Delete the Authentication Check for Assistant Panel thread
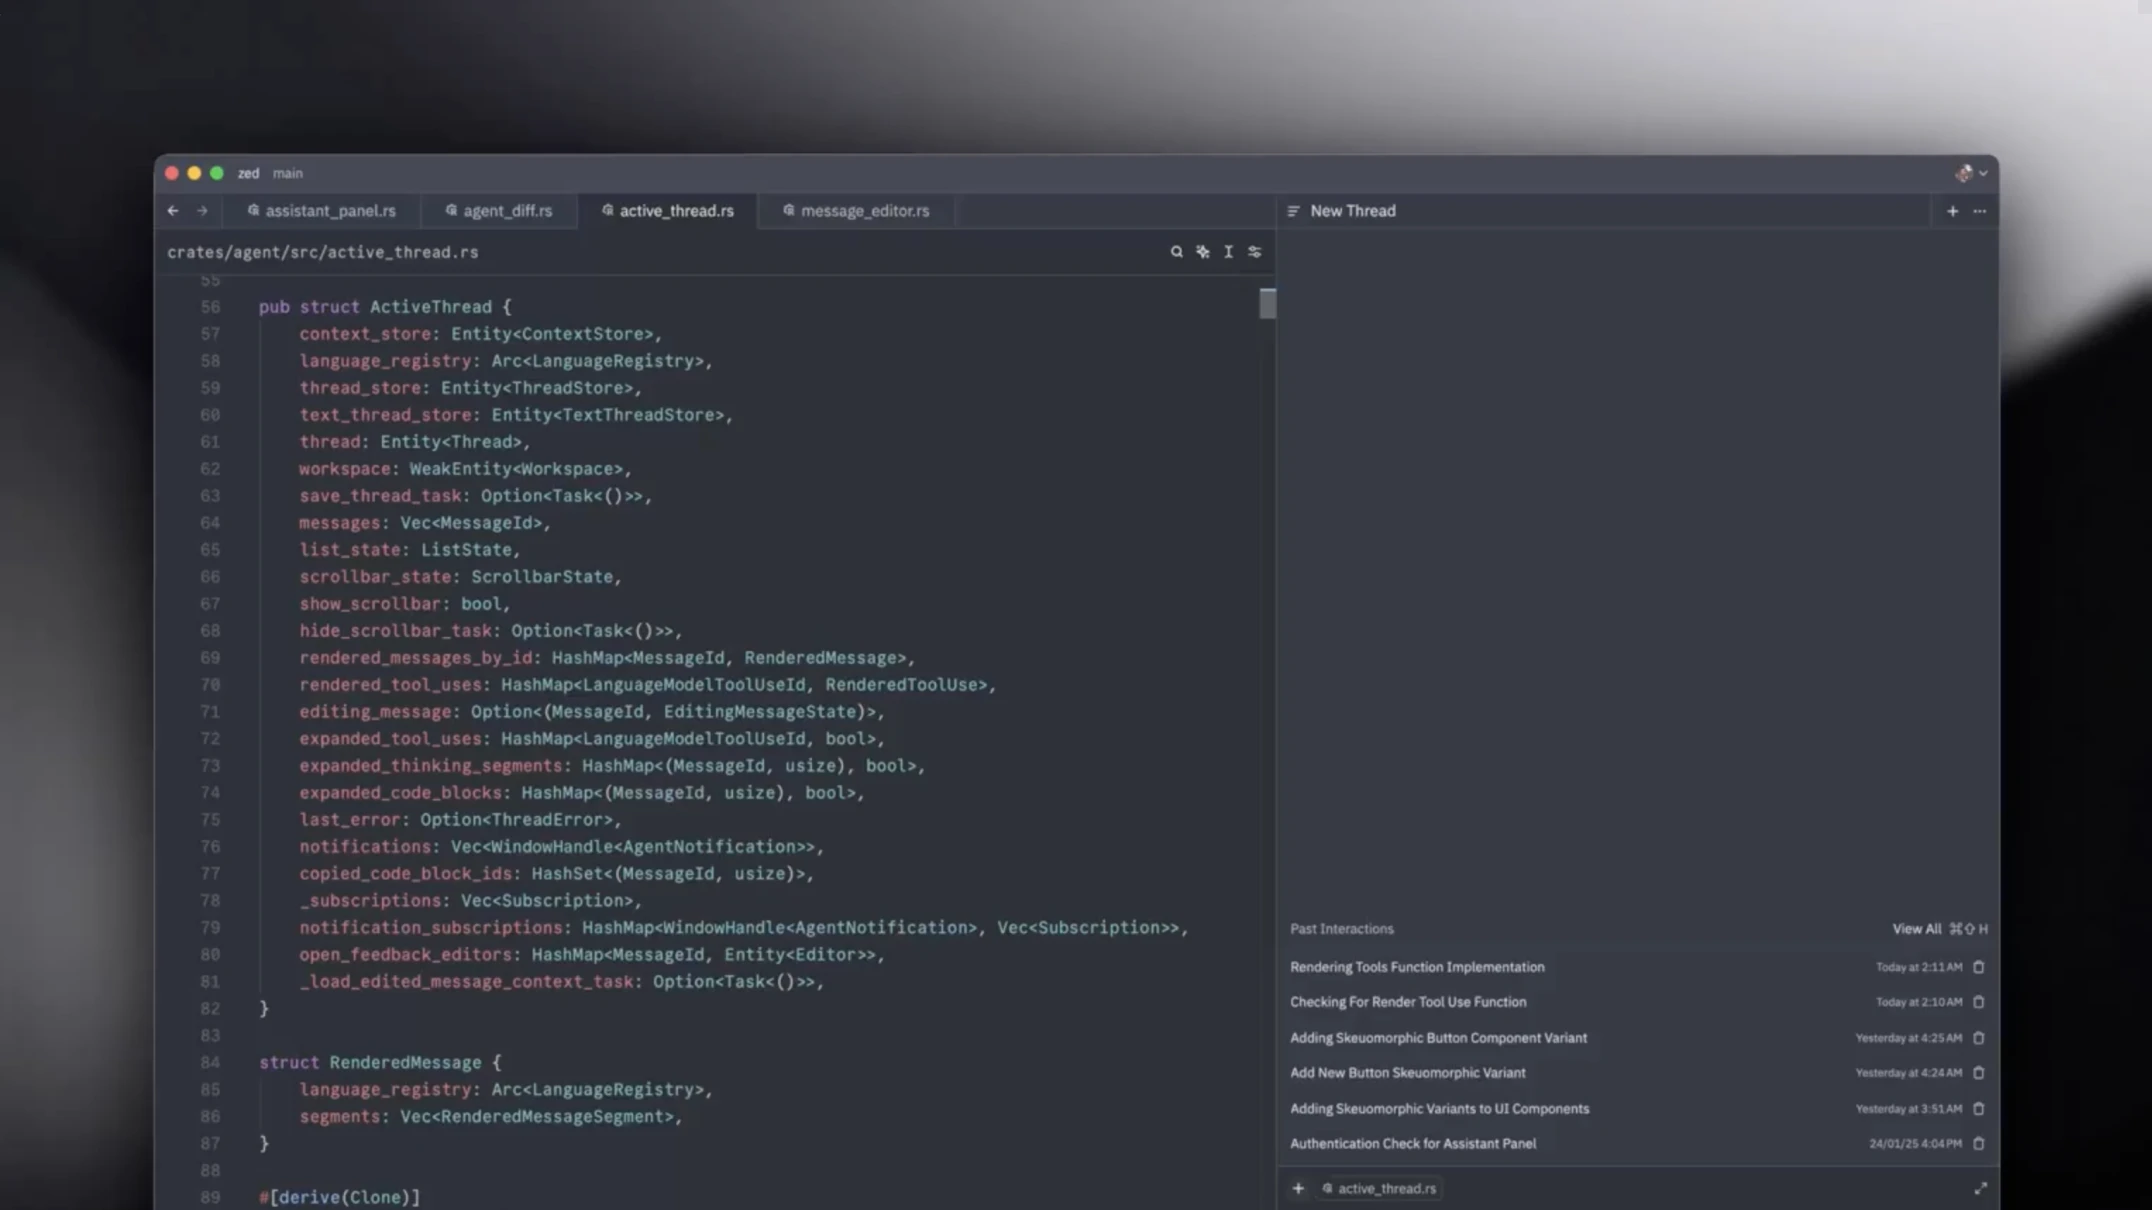 1978,1144
